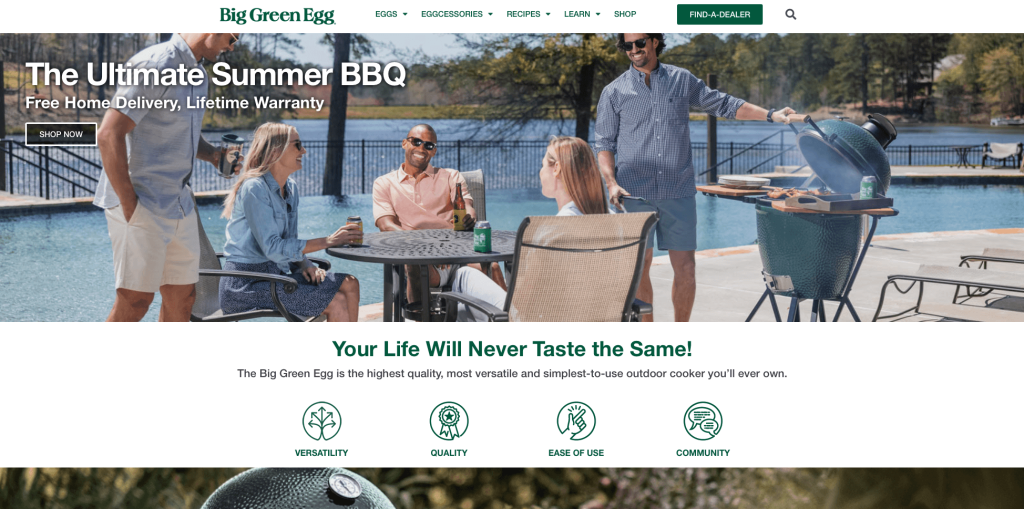Open the Learn dropdown menu
The image size is (1024, 509).
tap(582, 14)
